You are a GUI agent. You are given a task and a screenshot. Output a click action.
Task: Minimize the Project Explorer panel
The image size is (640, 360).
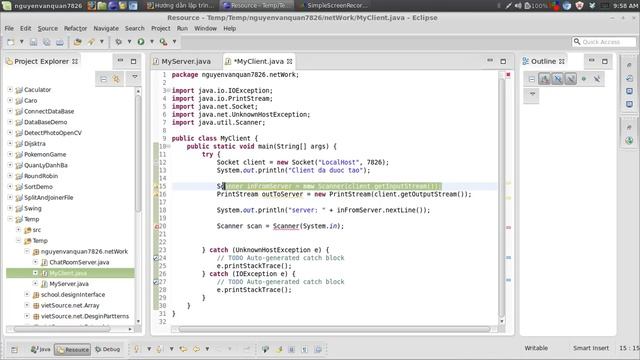[120, 61]
